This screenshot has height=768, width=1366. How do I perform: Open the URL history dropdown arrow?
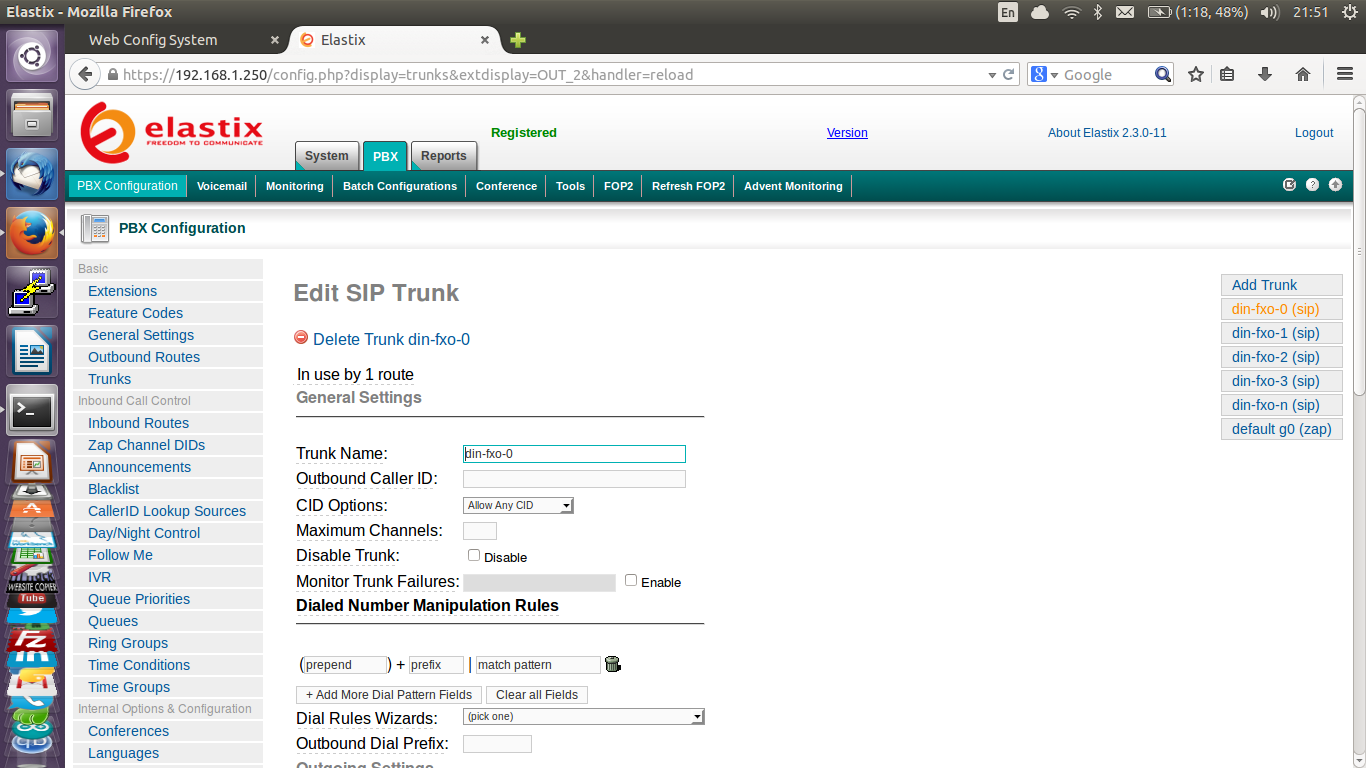pyautogui.click(x=992, y=74)
